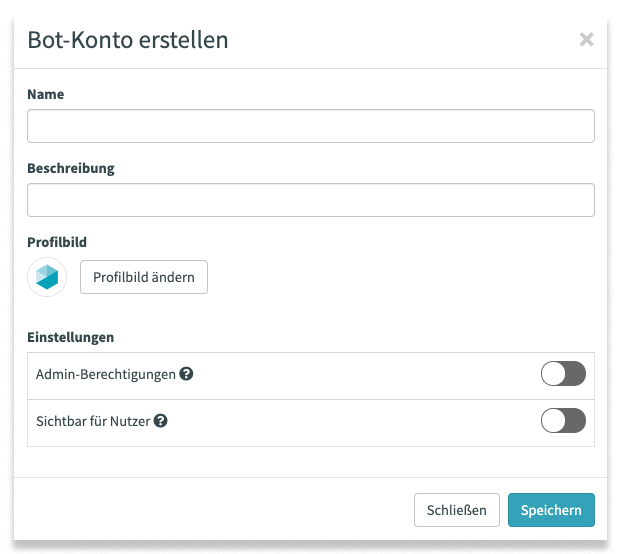Click the bot avatar profile picture icon
The width and height of the screenshot is (621, 554).
point(47,277)
